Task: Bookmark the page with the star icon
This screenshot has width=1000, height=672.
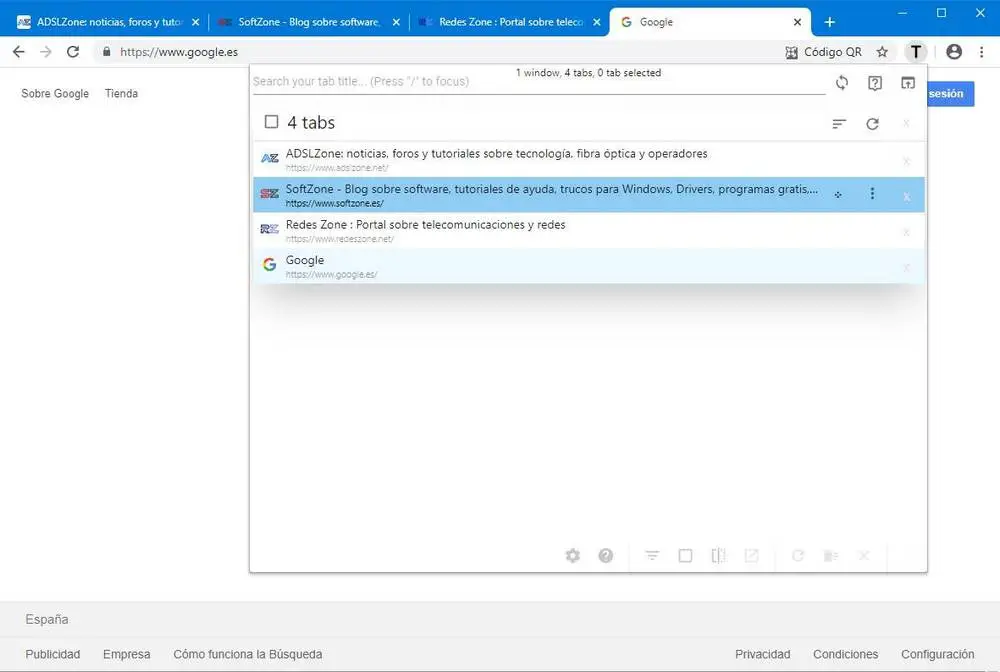Action: tap(882, 52)
